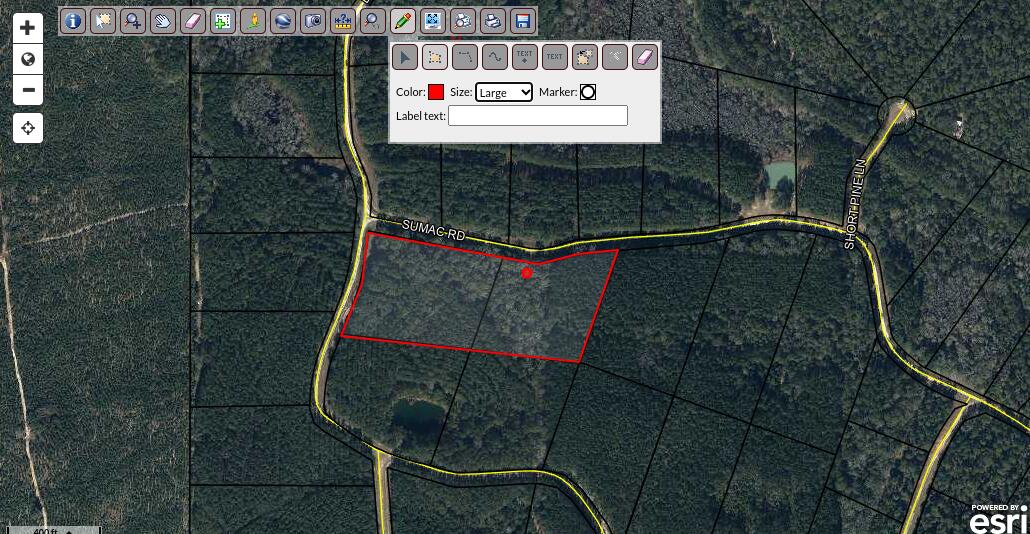
Task: Open the globe earth viewer tool
Action: (283, 21)
